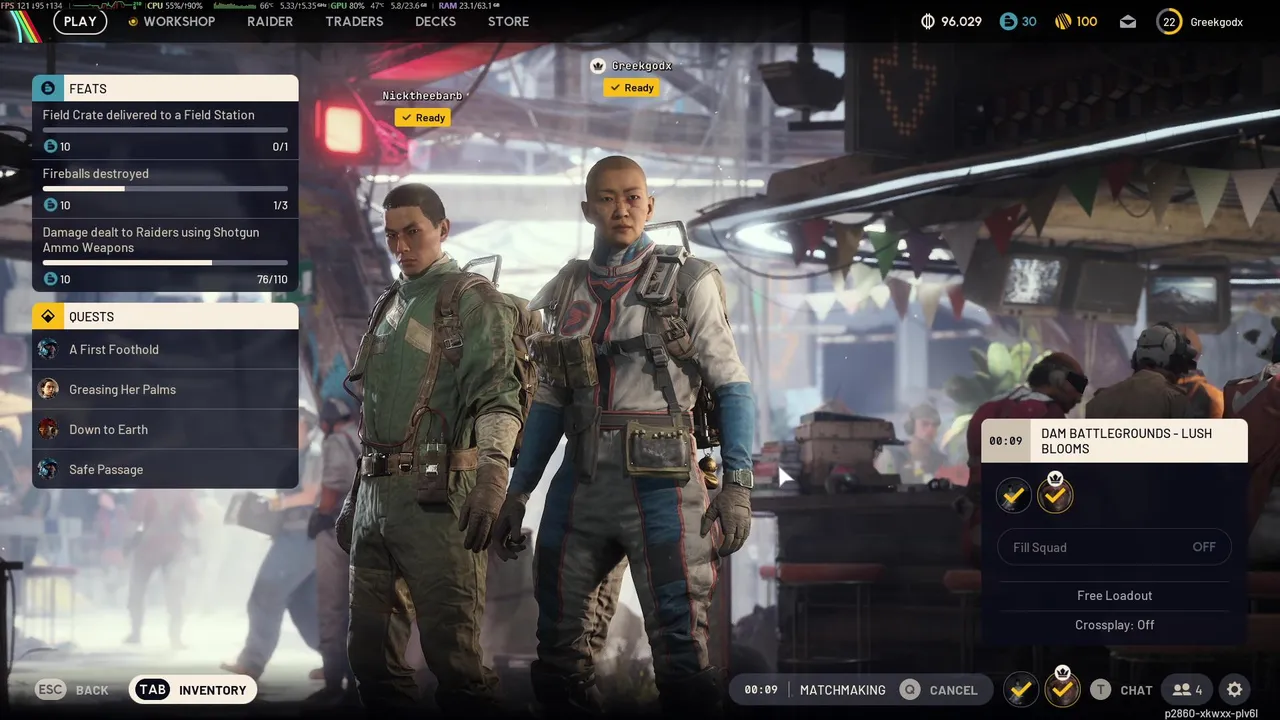Select the Nicktheebarb player name tag
The width and height of the screenshot is (1280, 720).
tap(422, 96)
